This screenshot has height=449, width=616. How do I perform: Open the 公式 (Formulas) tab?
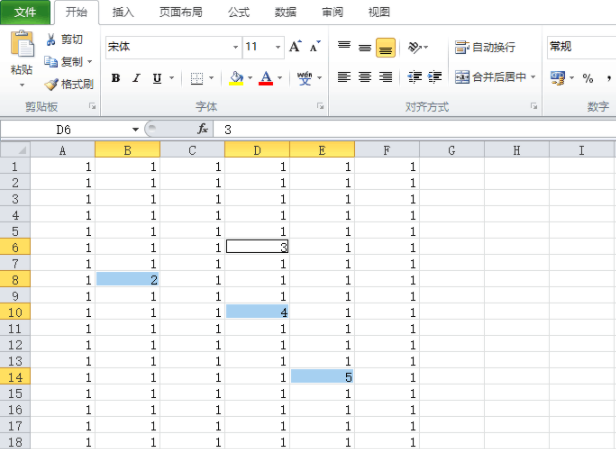[x=238, y=12]
